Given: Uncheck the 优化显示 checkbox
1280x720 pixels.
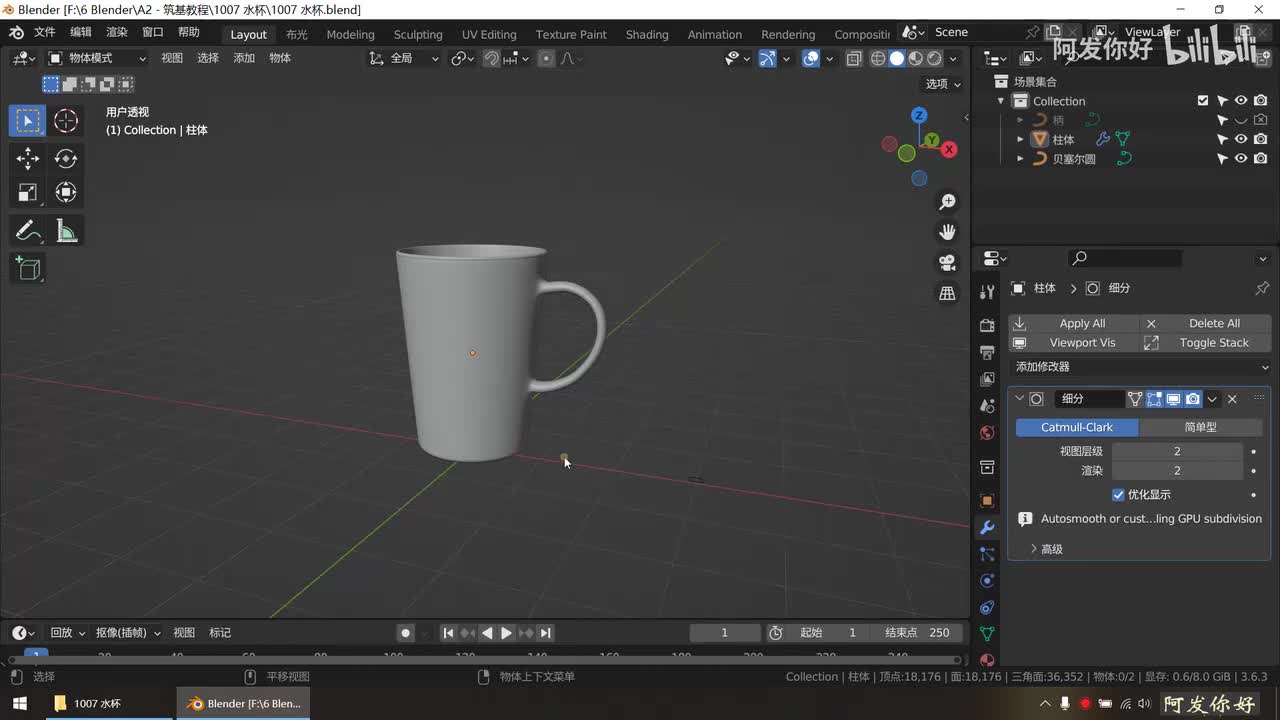Looking at the screenshot, I should [1118, 495].
